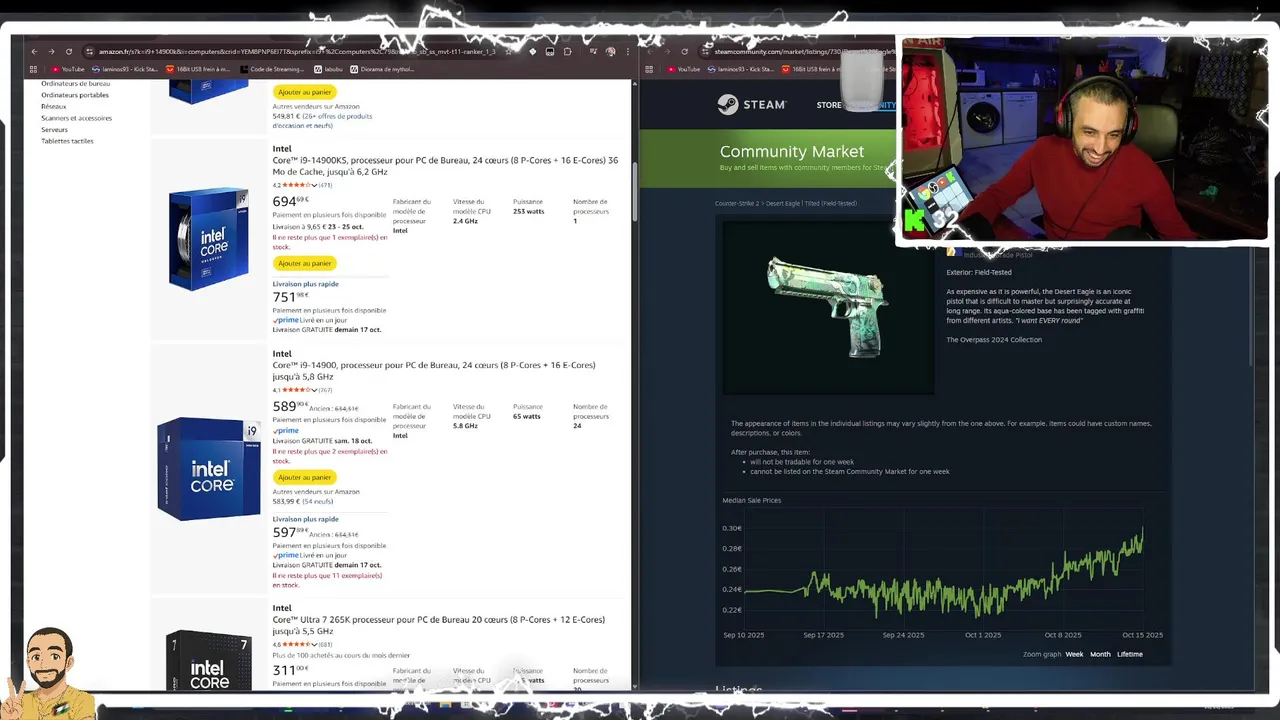Open the STORE menu on Steam

(x=829, y=105)
